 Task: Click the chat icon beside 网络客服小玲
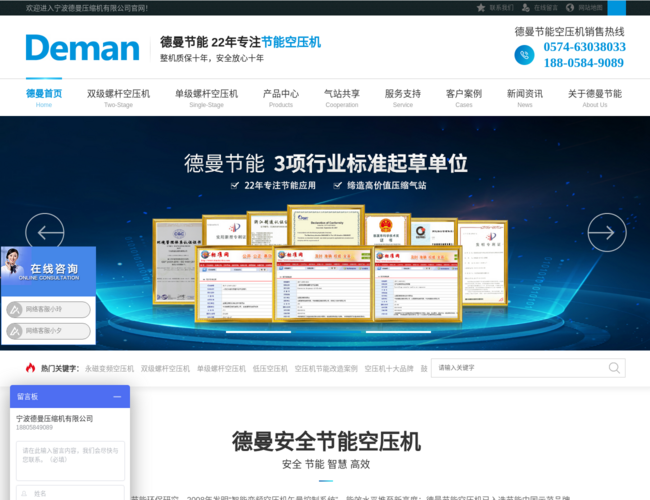(15, 309)
